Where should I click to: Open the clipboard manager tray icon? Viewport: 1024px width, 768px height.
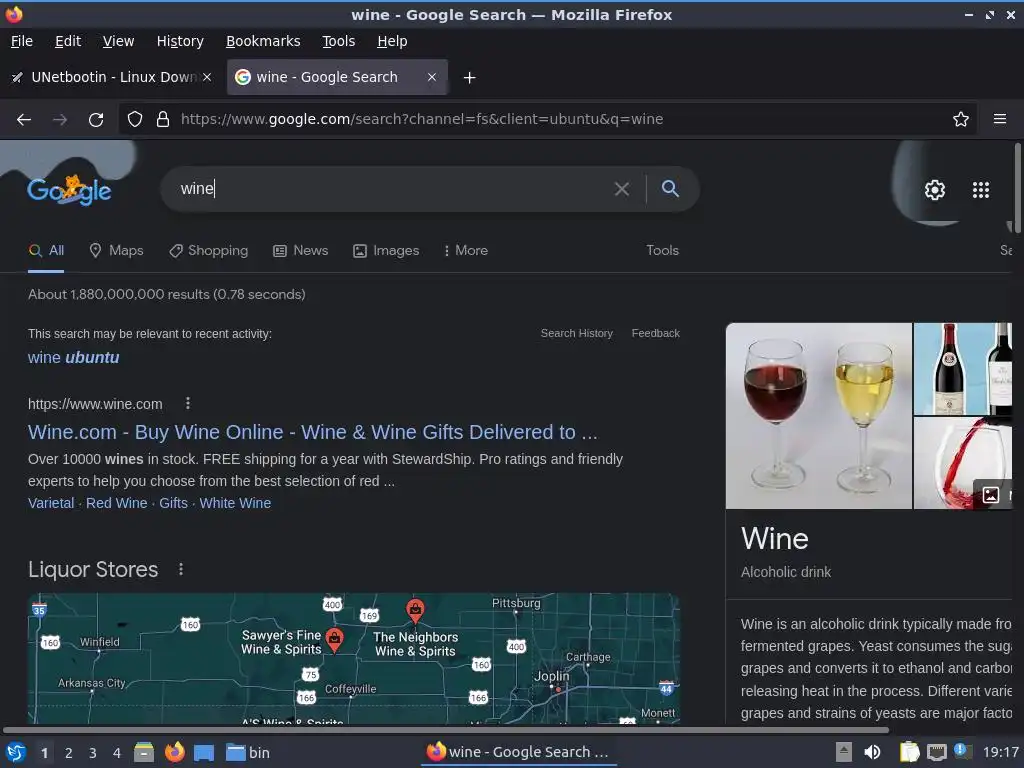909,752
